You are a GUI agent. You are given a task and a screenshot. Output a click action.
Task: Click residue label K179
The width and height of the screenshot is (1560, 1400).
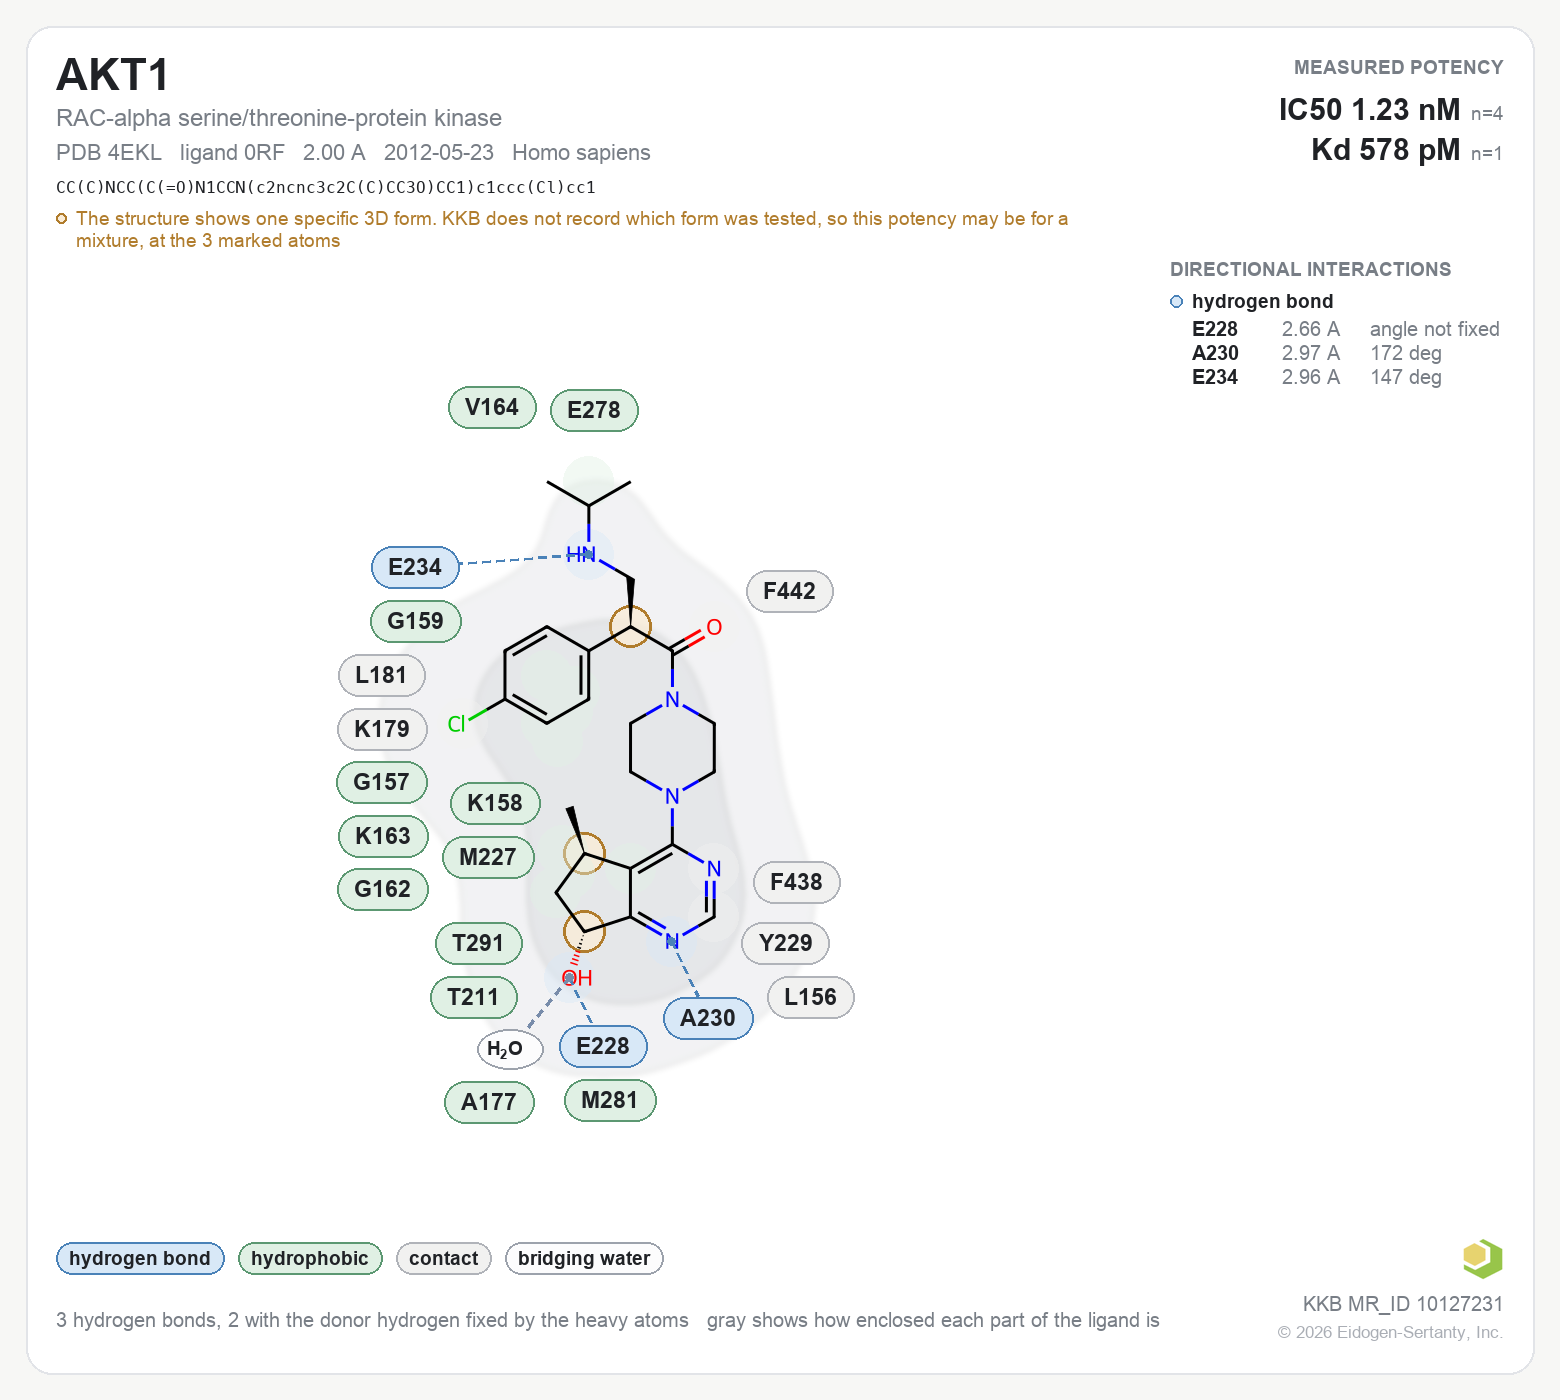pos(382,729)
